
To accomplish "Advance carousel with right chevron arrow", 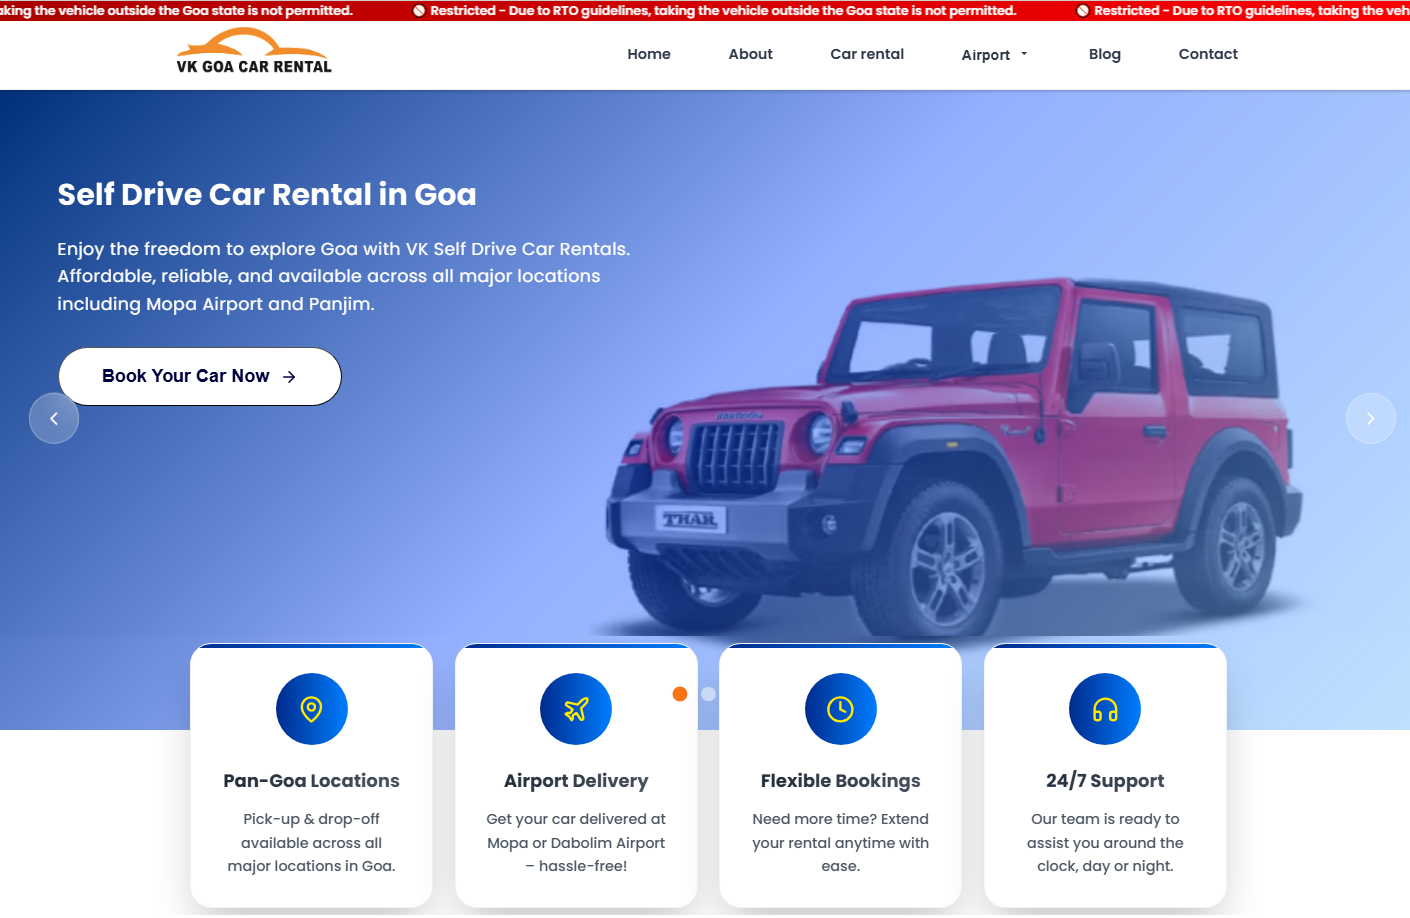I will coord(1370,418).
